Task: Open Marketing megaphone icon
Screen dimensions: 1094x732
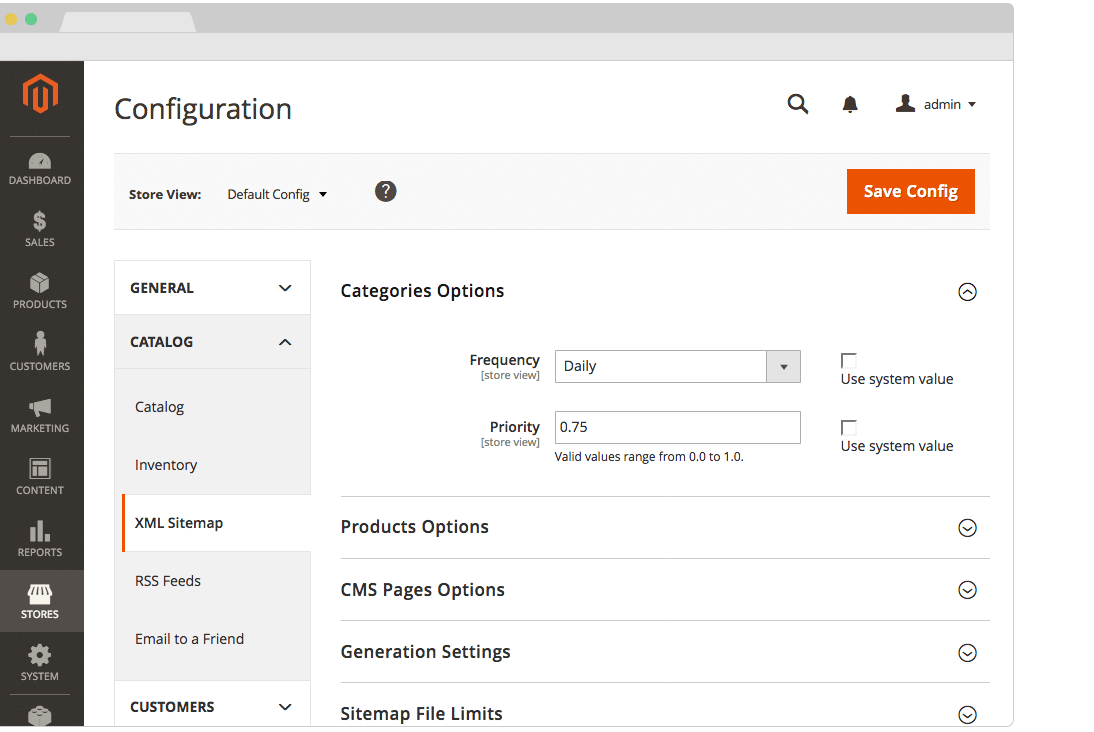Action: tap(40, 408)
